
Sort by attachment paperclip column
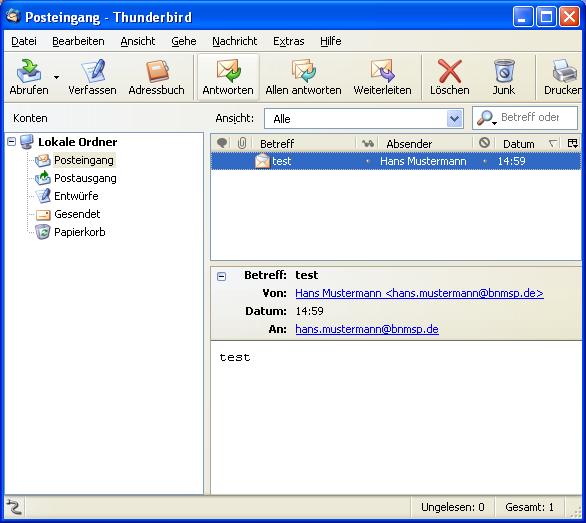[242, 143]
